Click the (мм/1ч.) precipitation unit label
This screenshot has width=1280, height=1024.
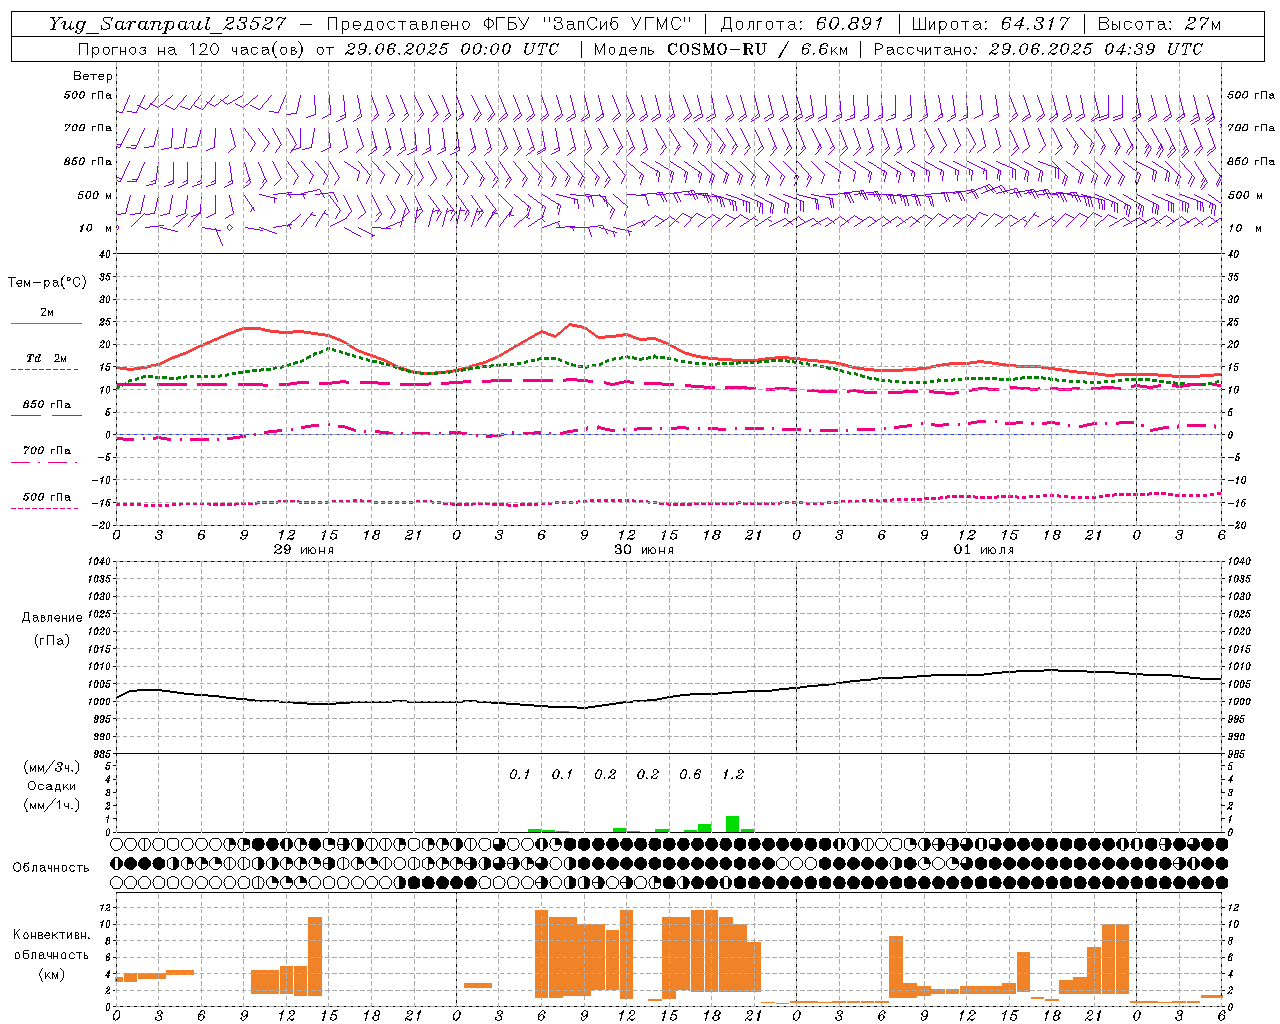[52, 805]
